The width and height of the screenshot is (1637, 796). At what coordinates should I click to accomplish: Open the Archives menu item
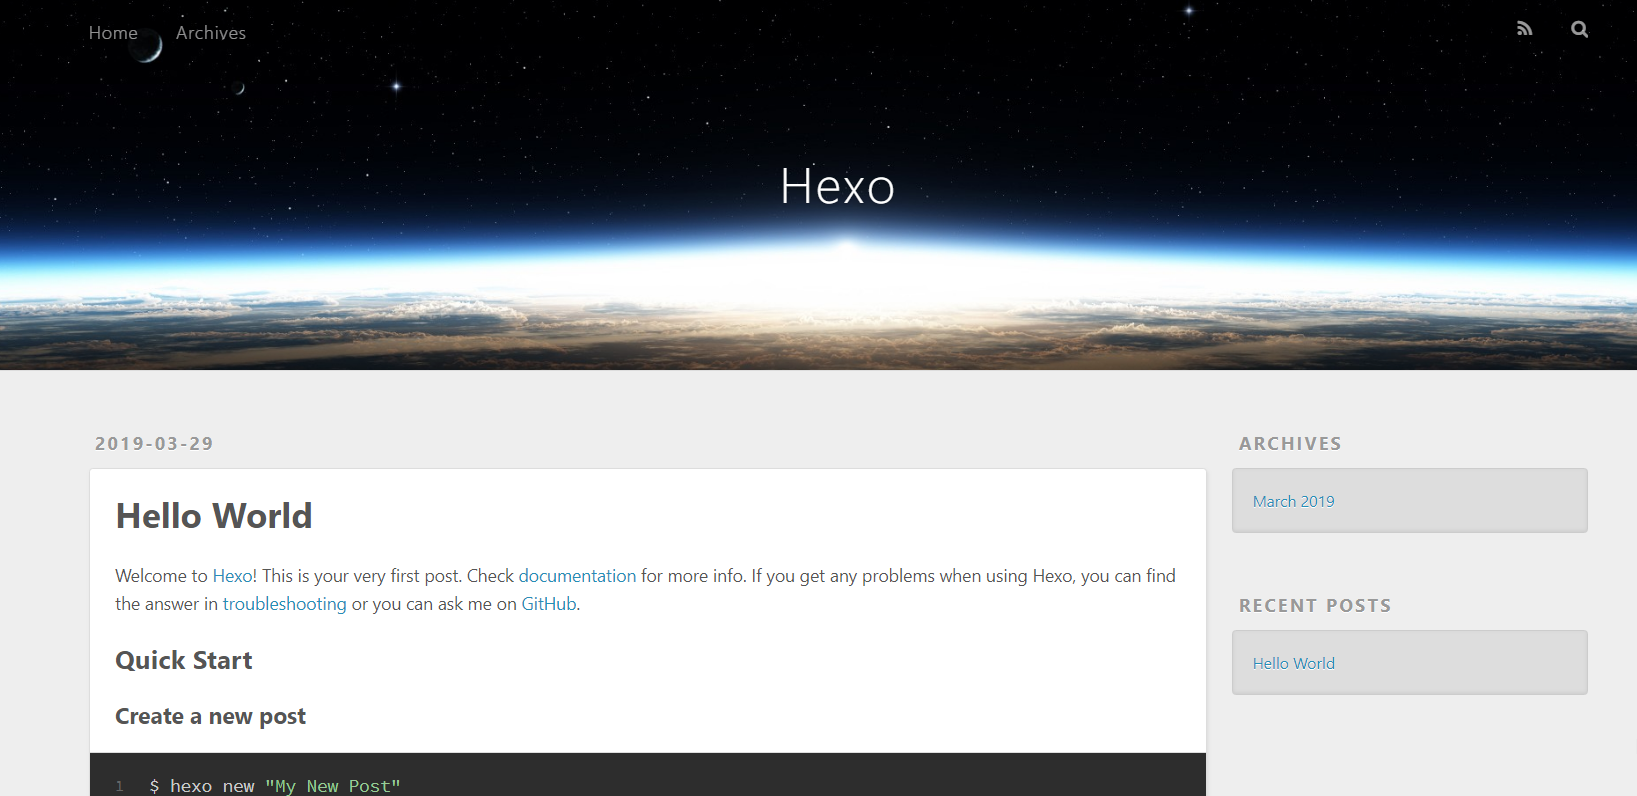coord(211,33)
